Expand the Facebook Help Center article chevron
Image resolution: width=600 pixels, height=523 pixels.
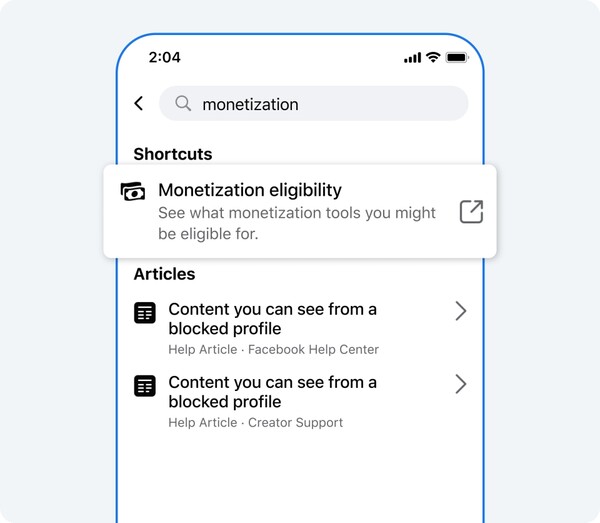[x=461, y=311]
